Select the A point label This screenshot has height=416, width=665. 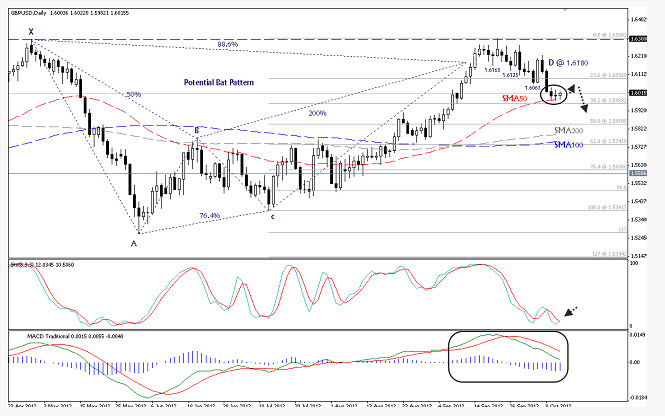[x=134, y=243]
